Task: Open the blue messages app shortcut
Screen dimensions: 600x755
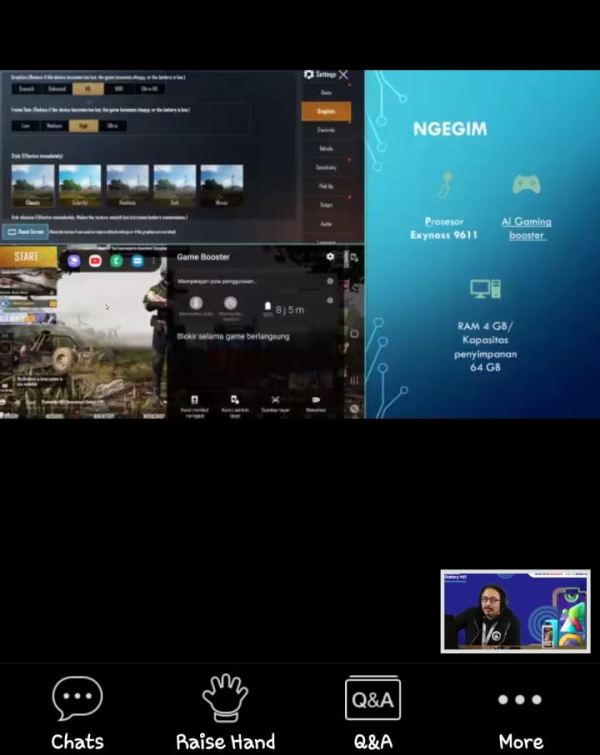Action: pyautogui.click(x=137, y=260)
